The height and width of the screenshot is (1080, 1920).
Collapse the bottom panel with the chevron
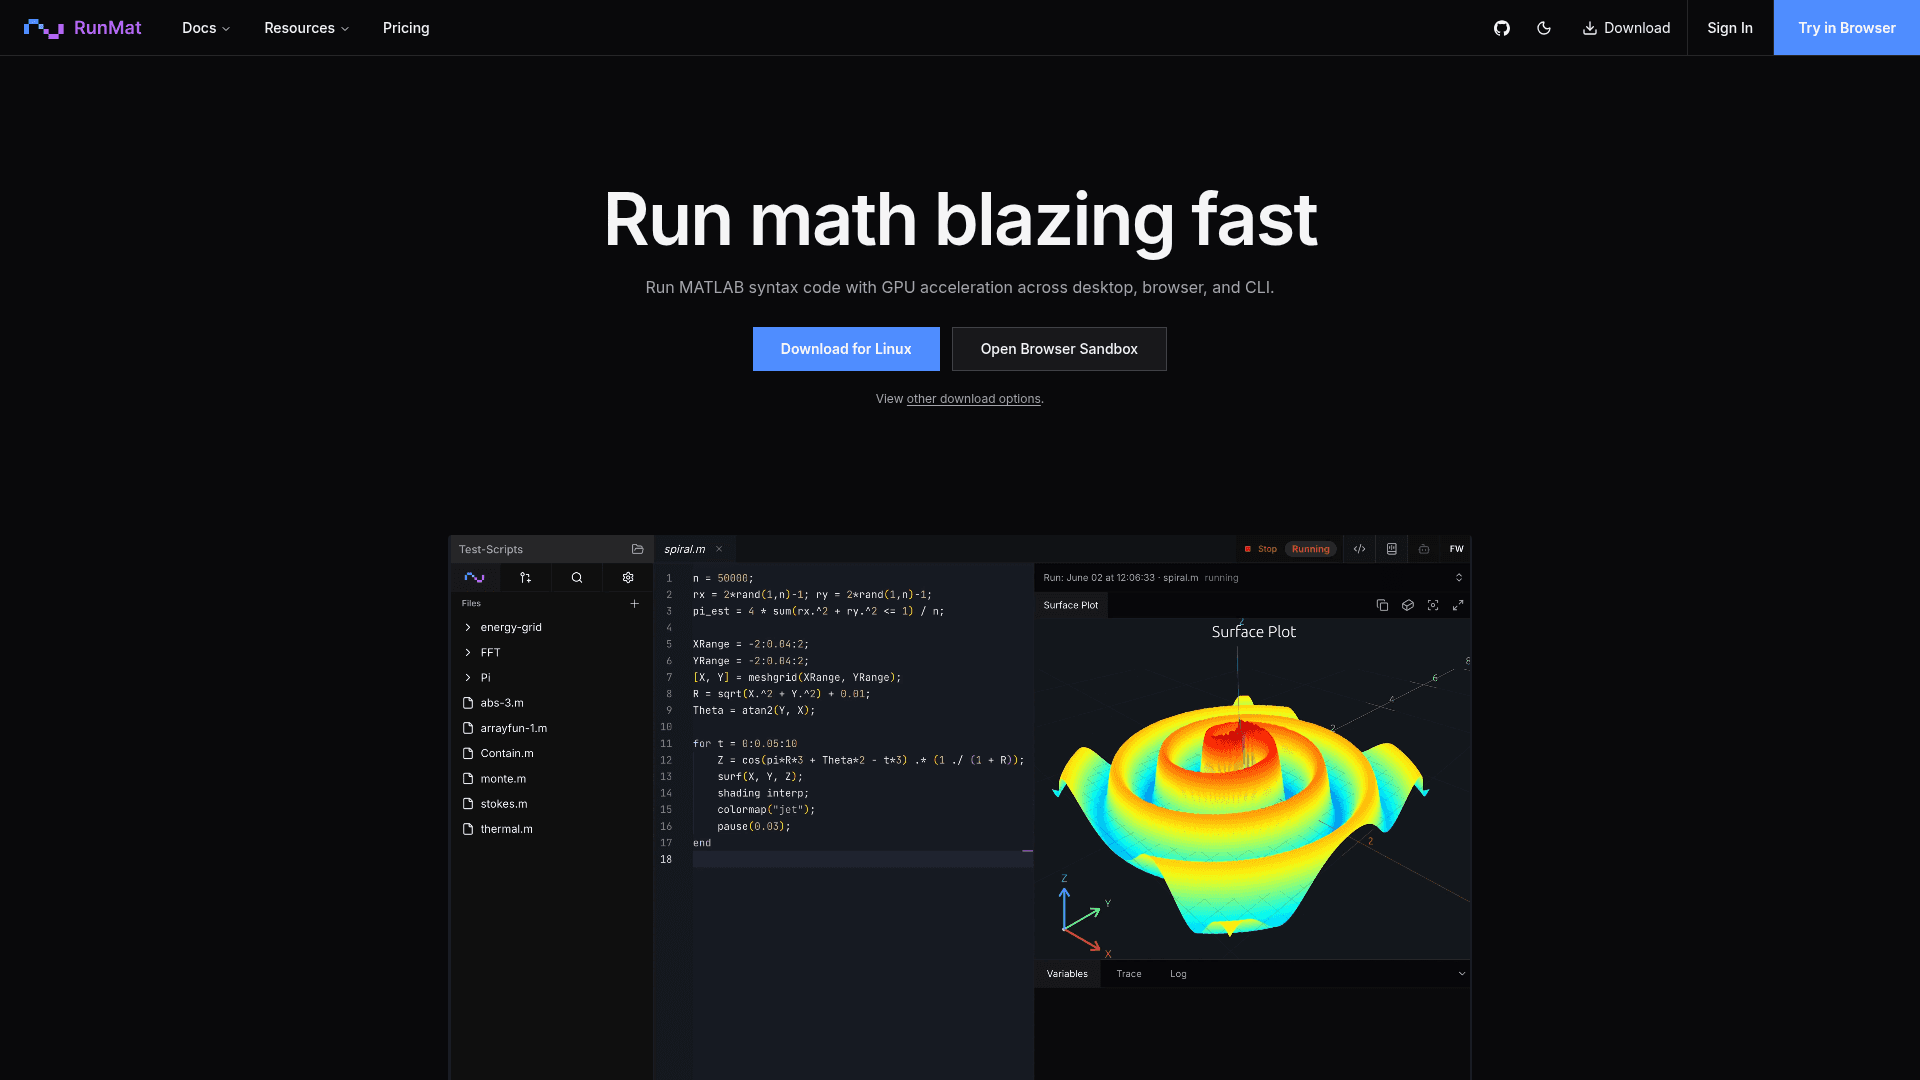(1462, 974)
